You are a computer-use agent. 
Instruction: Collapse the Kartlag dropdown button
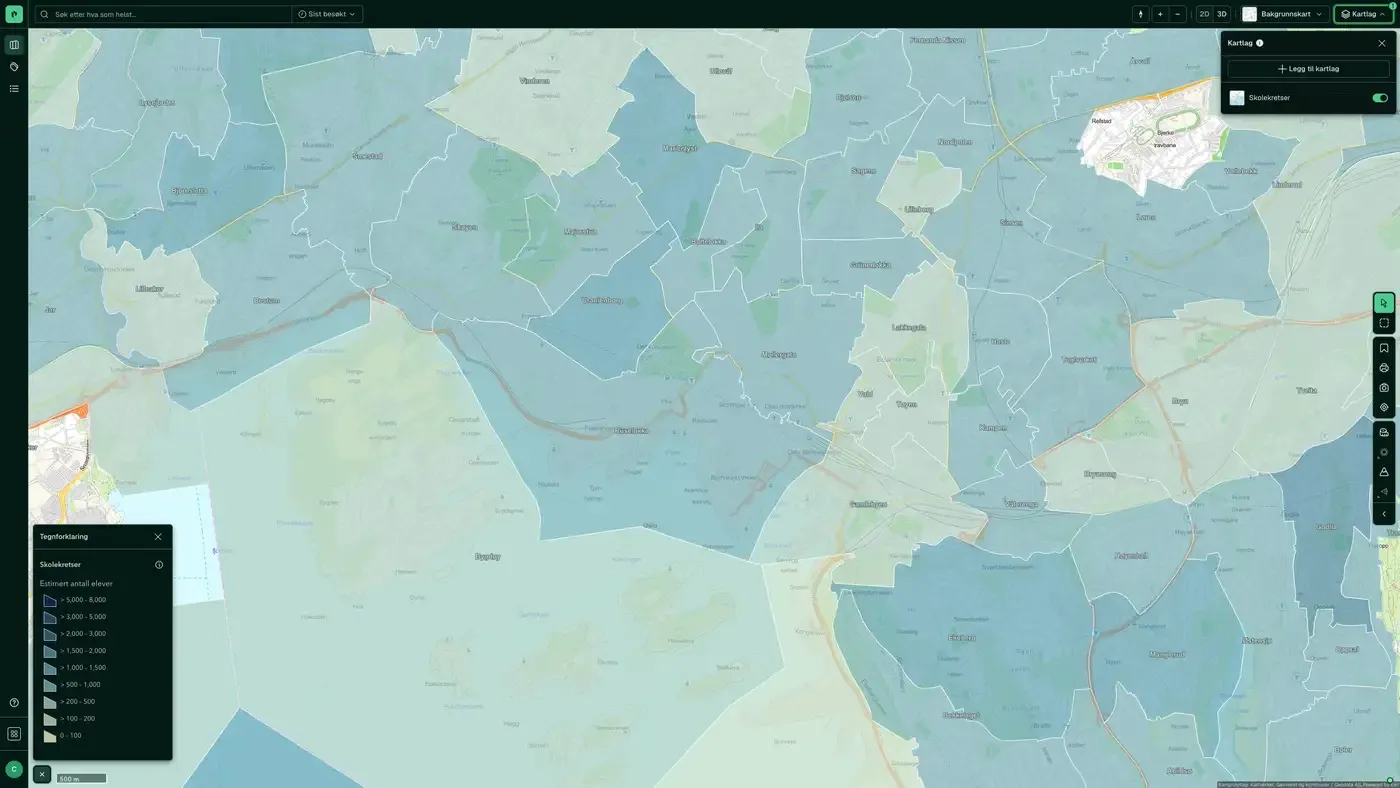(x=1364, y=14)
